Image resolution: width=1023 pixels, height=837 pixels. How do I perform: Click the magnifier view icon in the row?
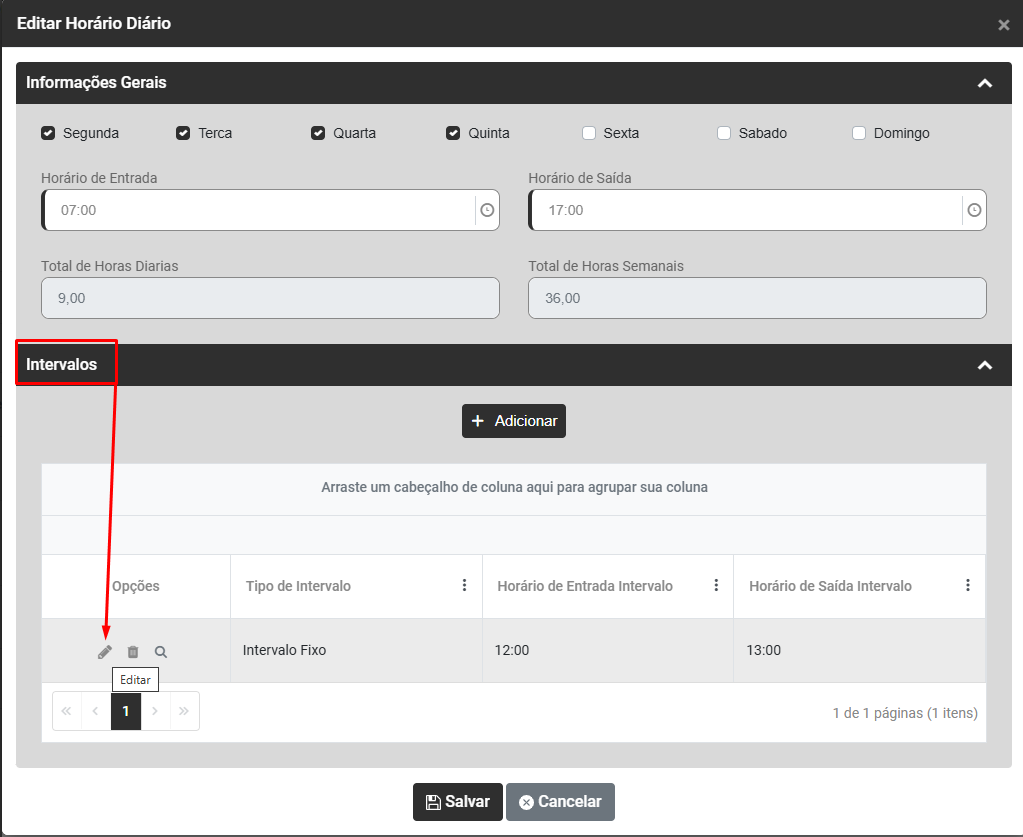pyautogui.click(x=161, y=652)
